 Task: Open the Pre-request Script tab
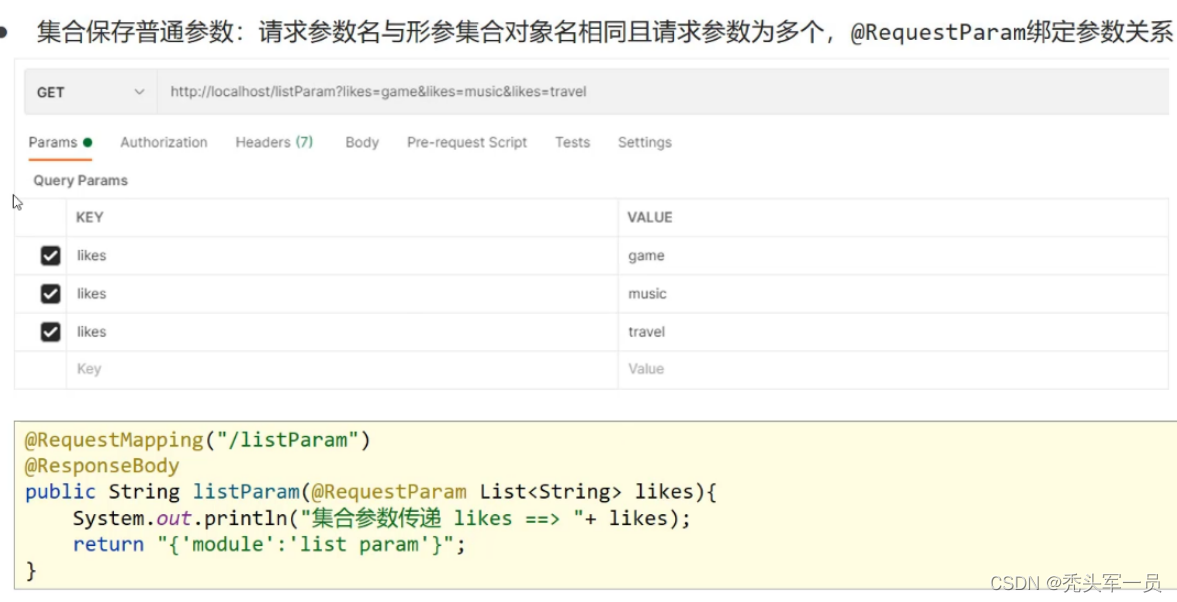coord(467,142)
